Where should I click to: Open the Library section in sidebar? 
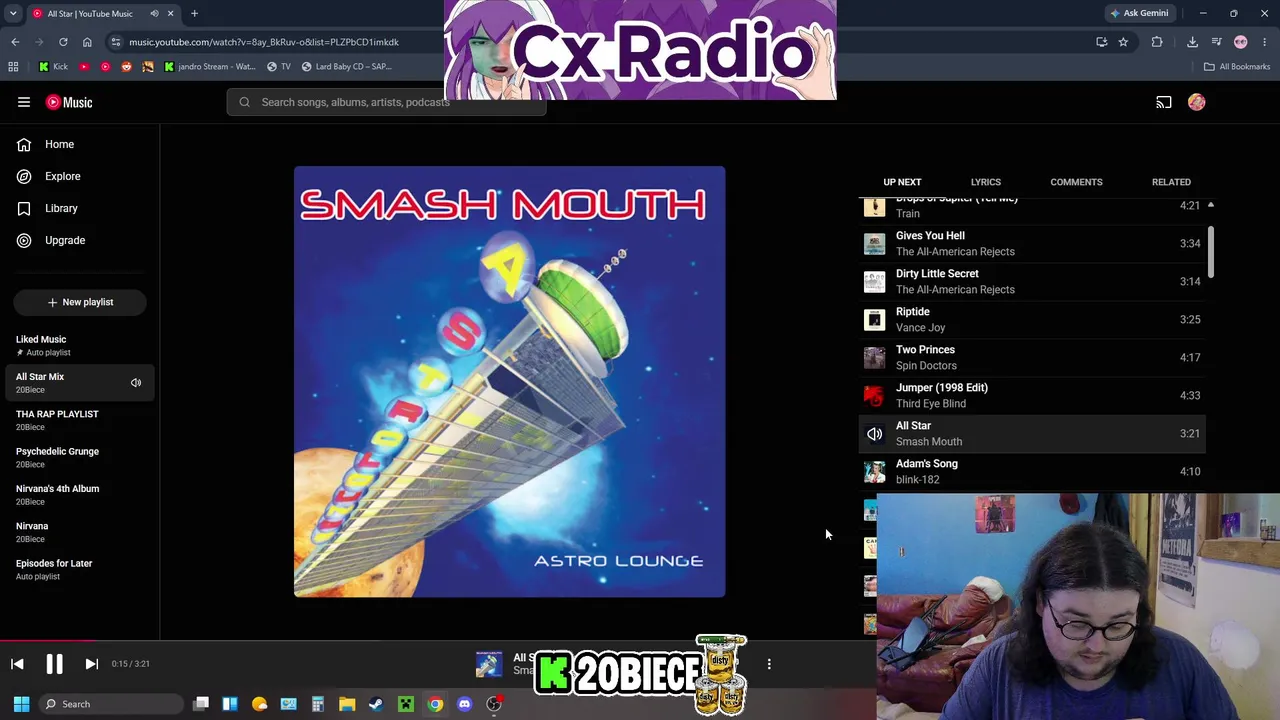click(x=80, y=208)
